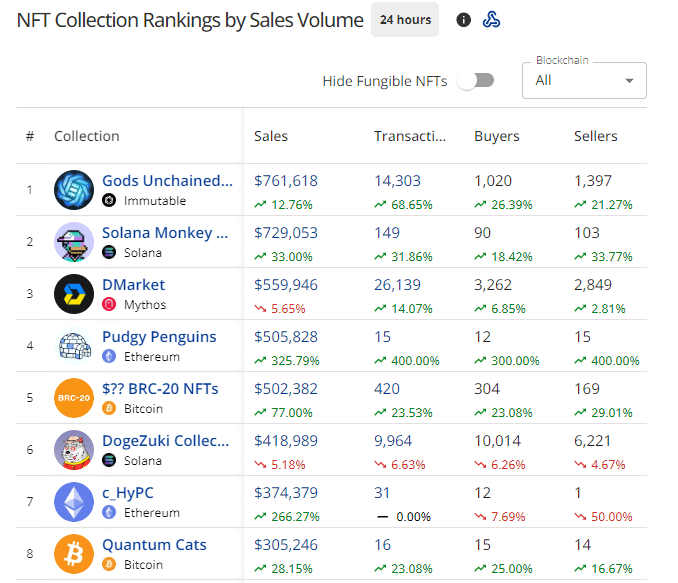Viewport: 678px width, 583px height.
Task: Click the Collection column header
Action: click(86, 136)
